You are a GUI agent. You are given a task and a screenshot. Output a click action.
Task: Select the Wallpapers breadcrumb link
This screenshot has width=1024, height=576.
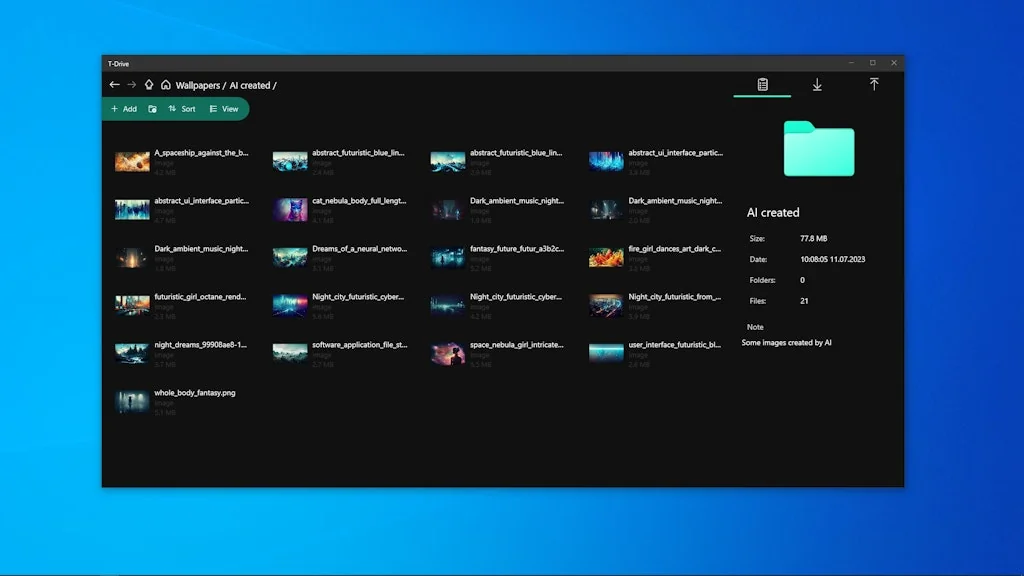point(197,85)
